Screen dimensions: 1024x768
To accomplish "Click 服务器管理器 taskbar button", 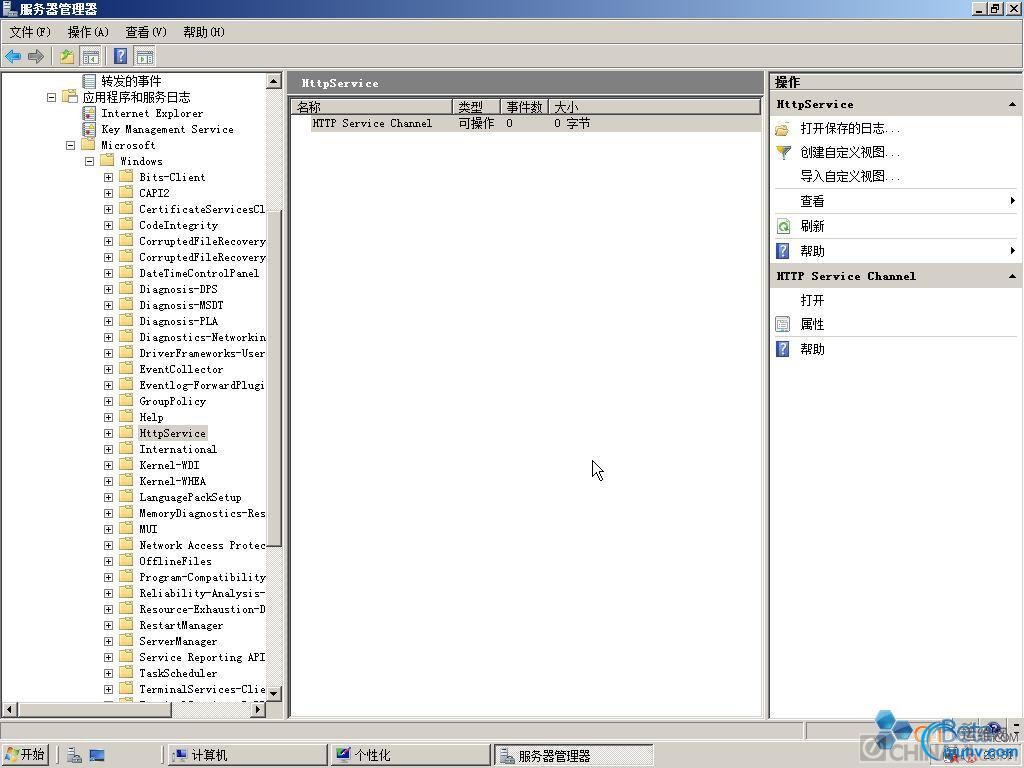I will [x=573, y=755].
